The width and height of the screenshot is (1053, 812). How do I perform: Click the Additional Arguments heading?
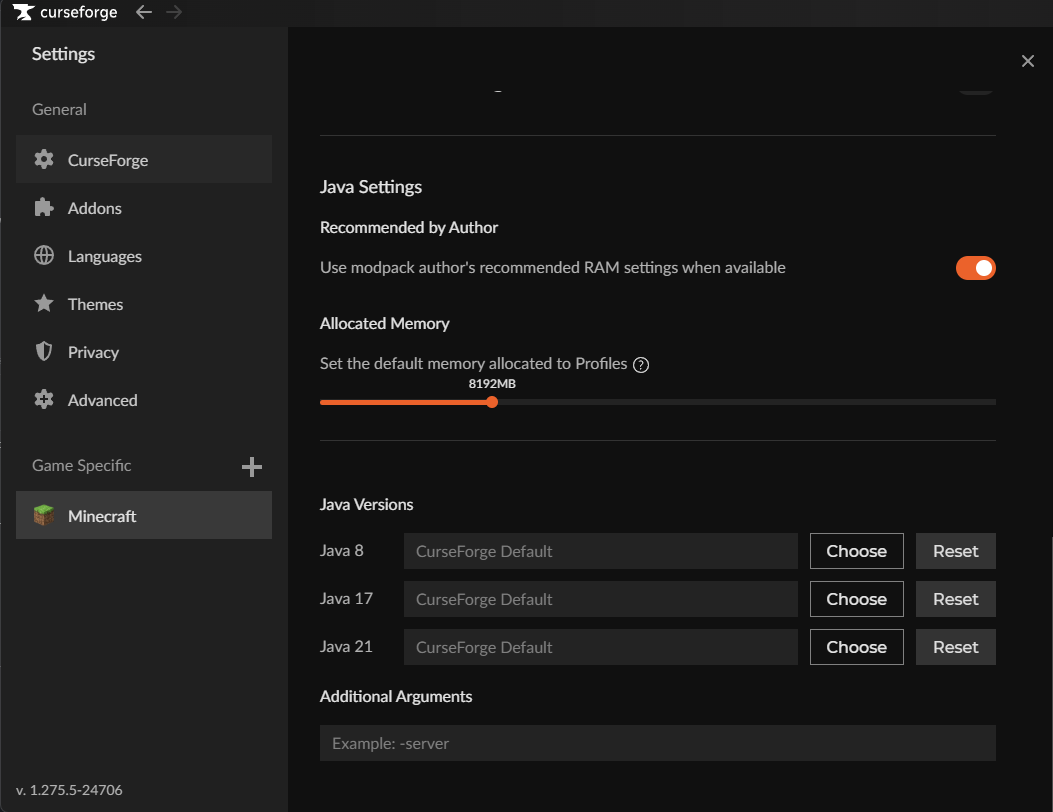[x=396, y=696]
